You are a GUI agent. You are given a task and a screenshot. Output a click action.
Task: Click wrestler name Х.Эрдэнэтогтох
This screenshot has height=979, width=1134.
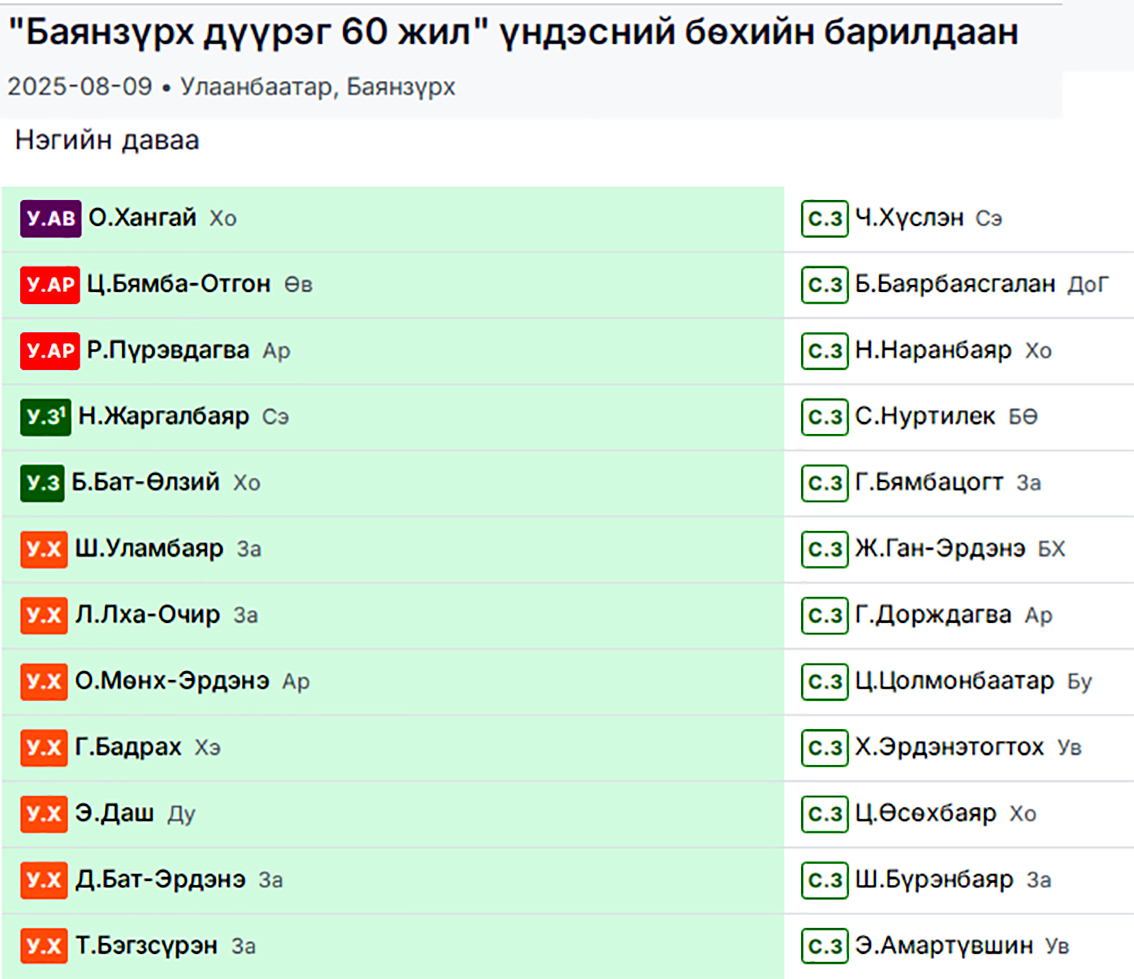tap(949, 747)
